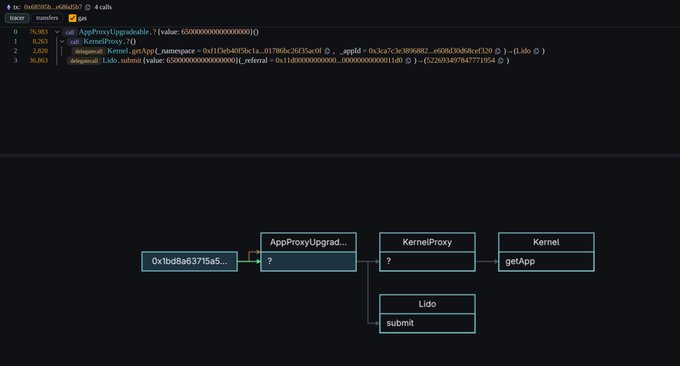
Task: Click the call badge in the KernelProxy row
Action: coord(75,42)
